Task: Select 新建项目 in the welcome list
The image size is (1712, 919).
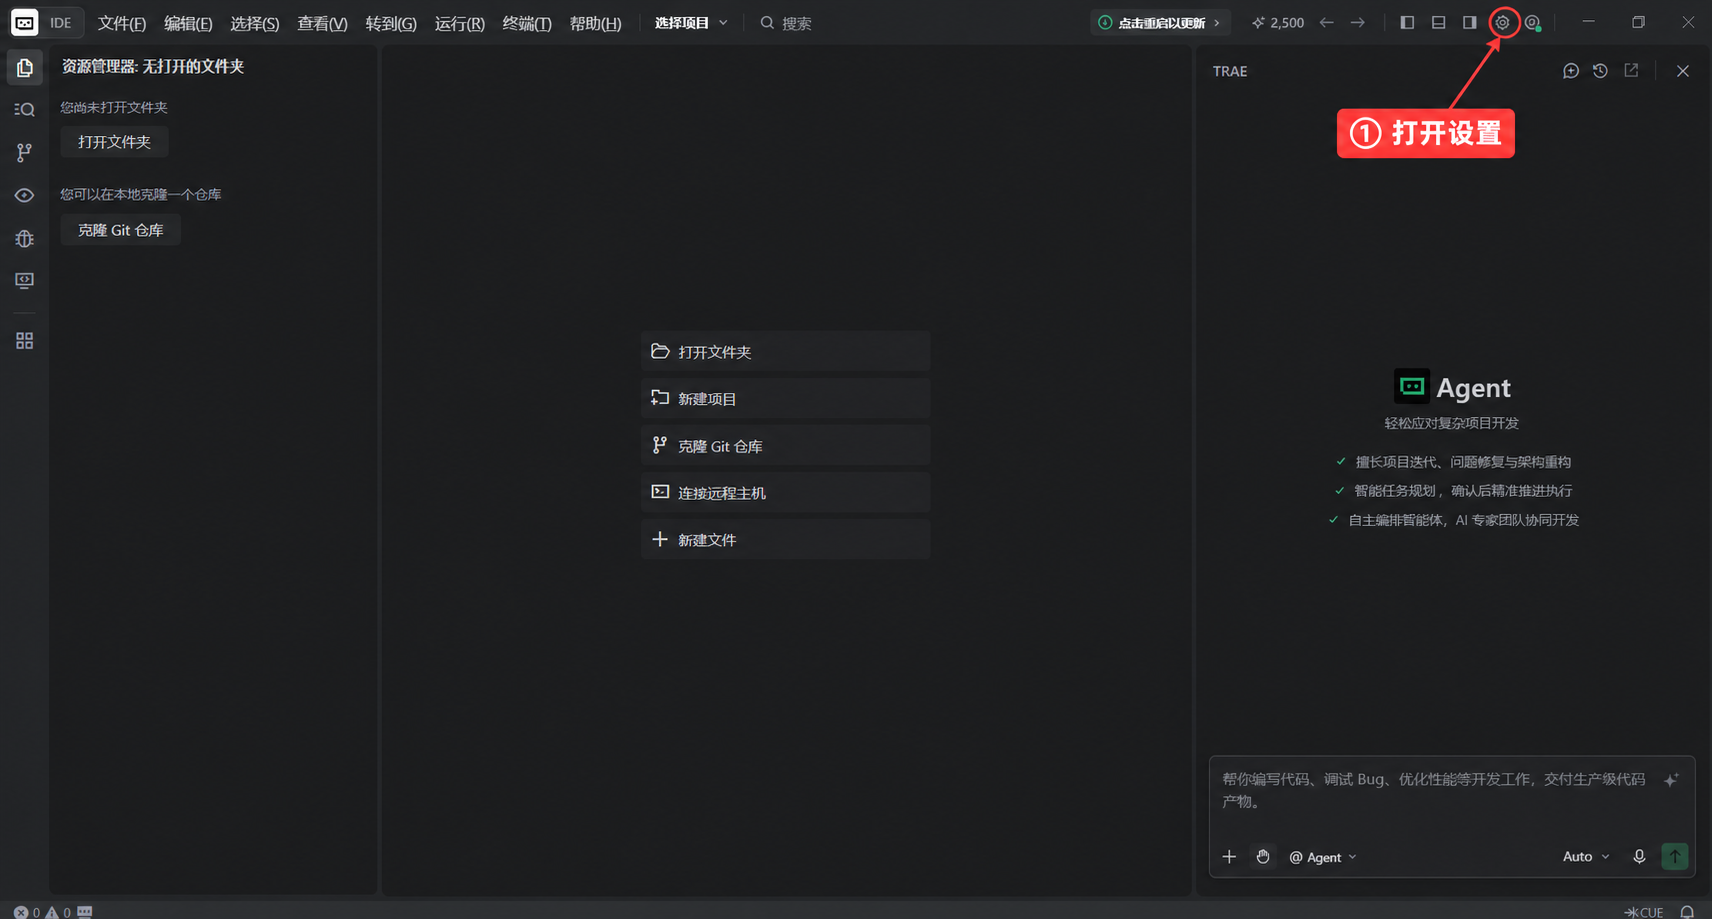Action: [785, 398]
